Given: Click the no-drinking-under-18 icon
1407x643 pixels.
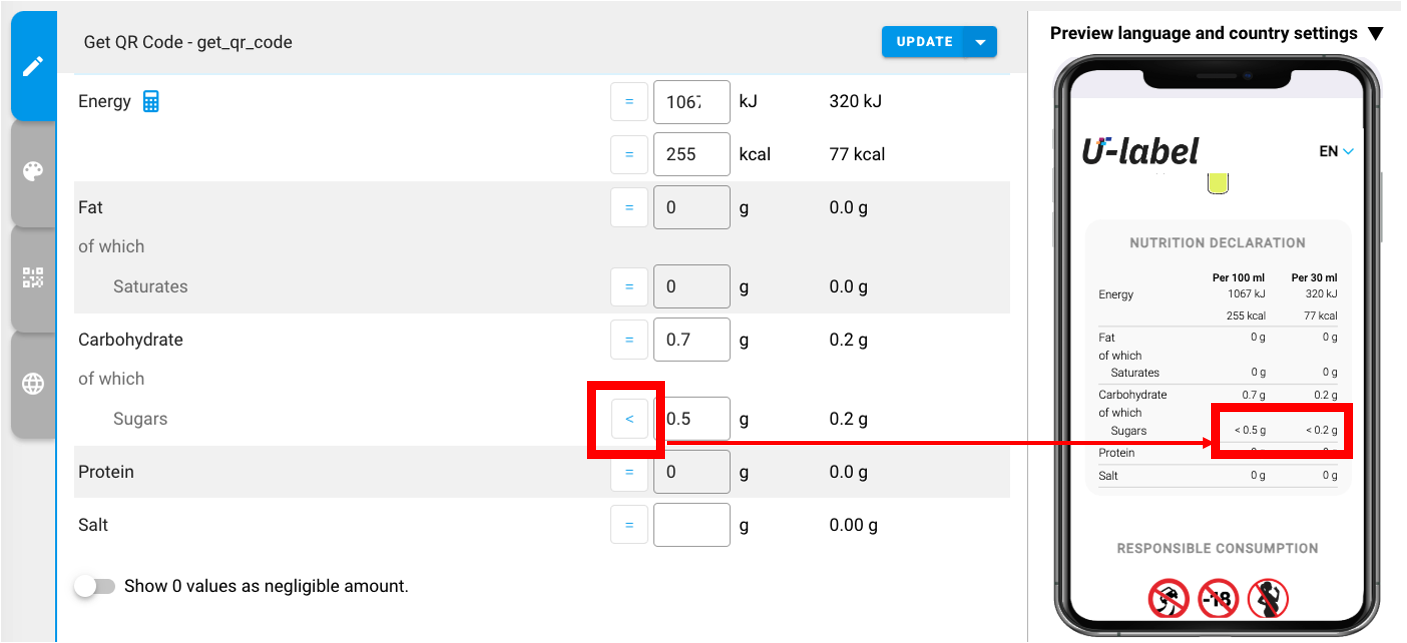Looking at the screenshot, I should pyautogui.click(x=1218, y=598).
